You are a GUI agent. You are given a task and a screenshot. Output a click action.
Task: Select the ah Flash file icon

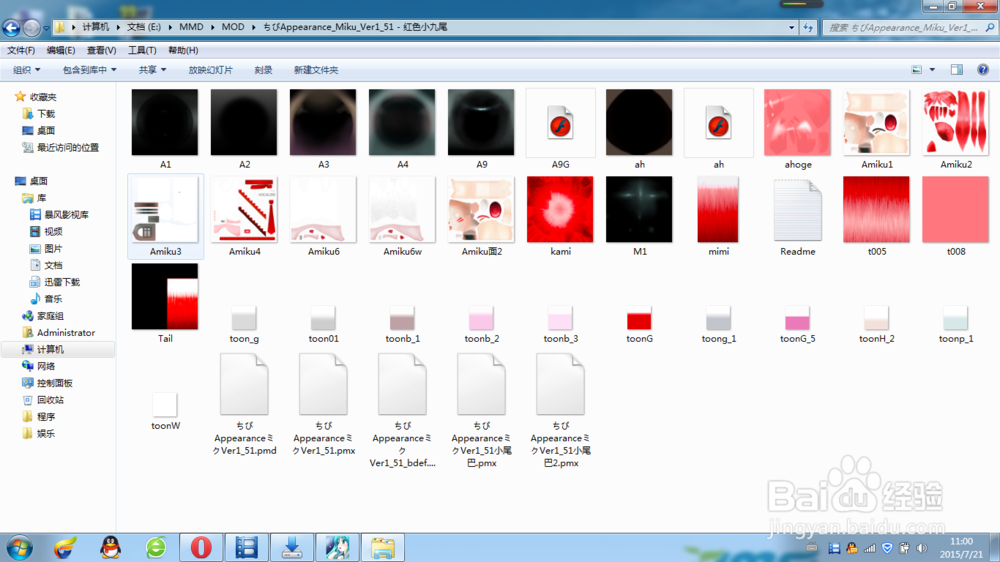[718, 123]
